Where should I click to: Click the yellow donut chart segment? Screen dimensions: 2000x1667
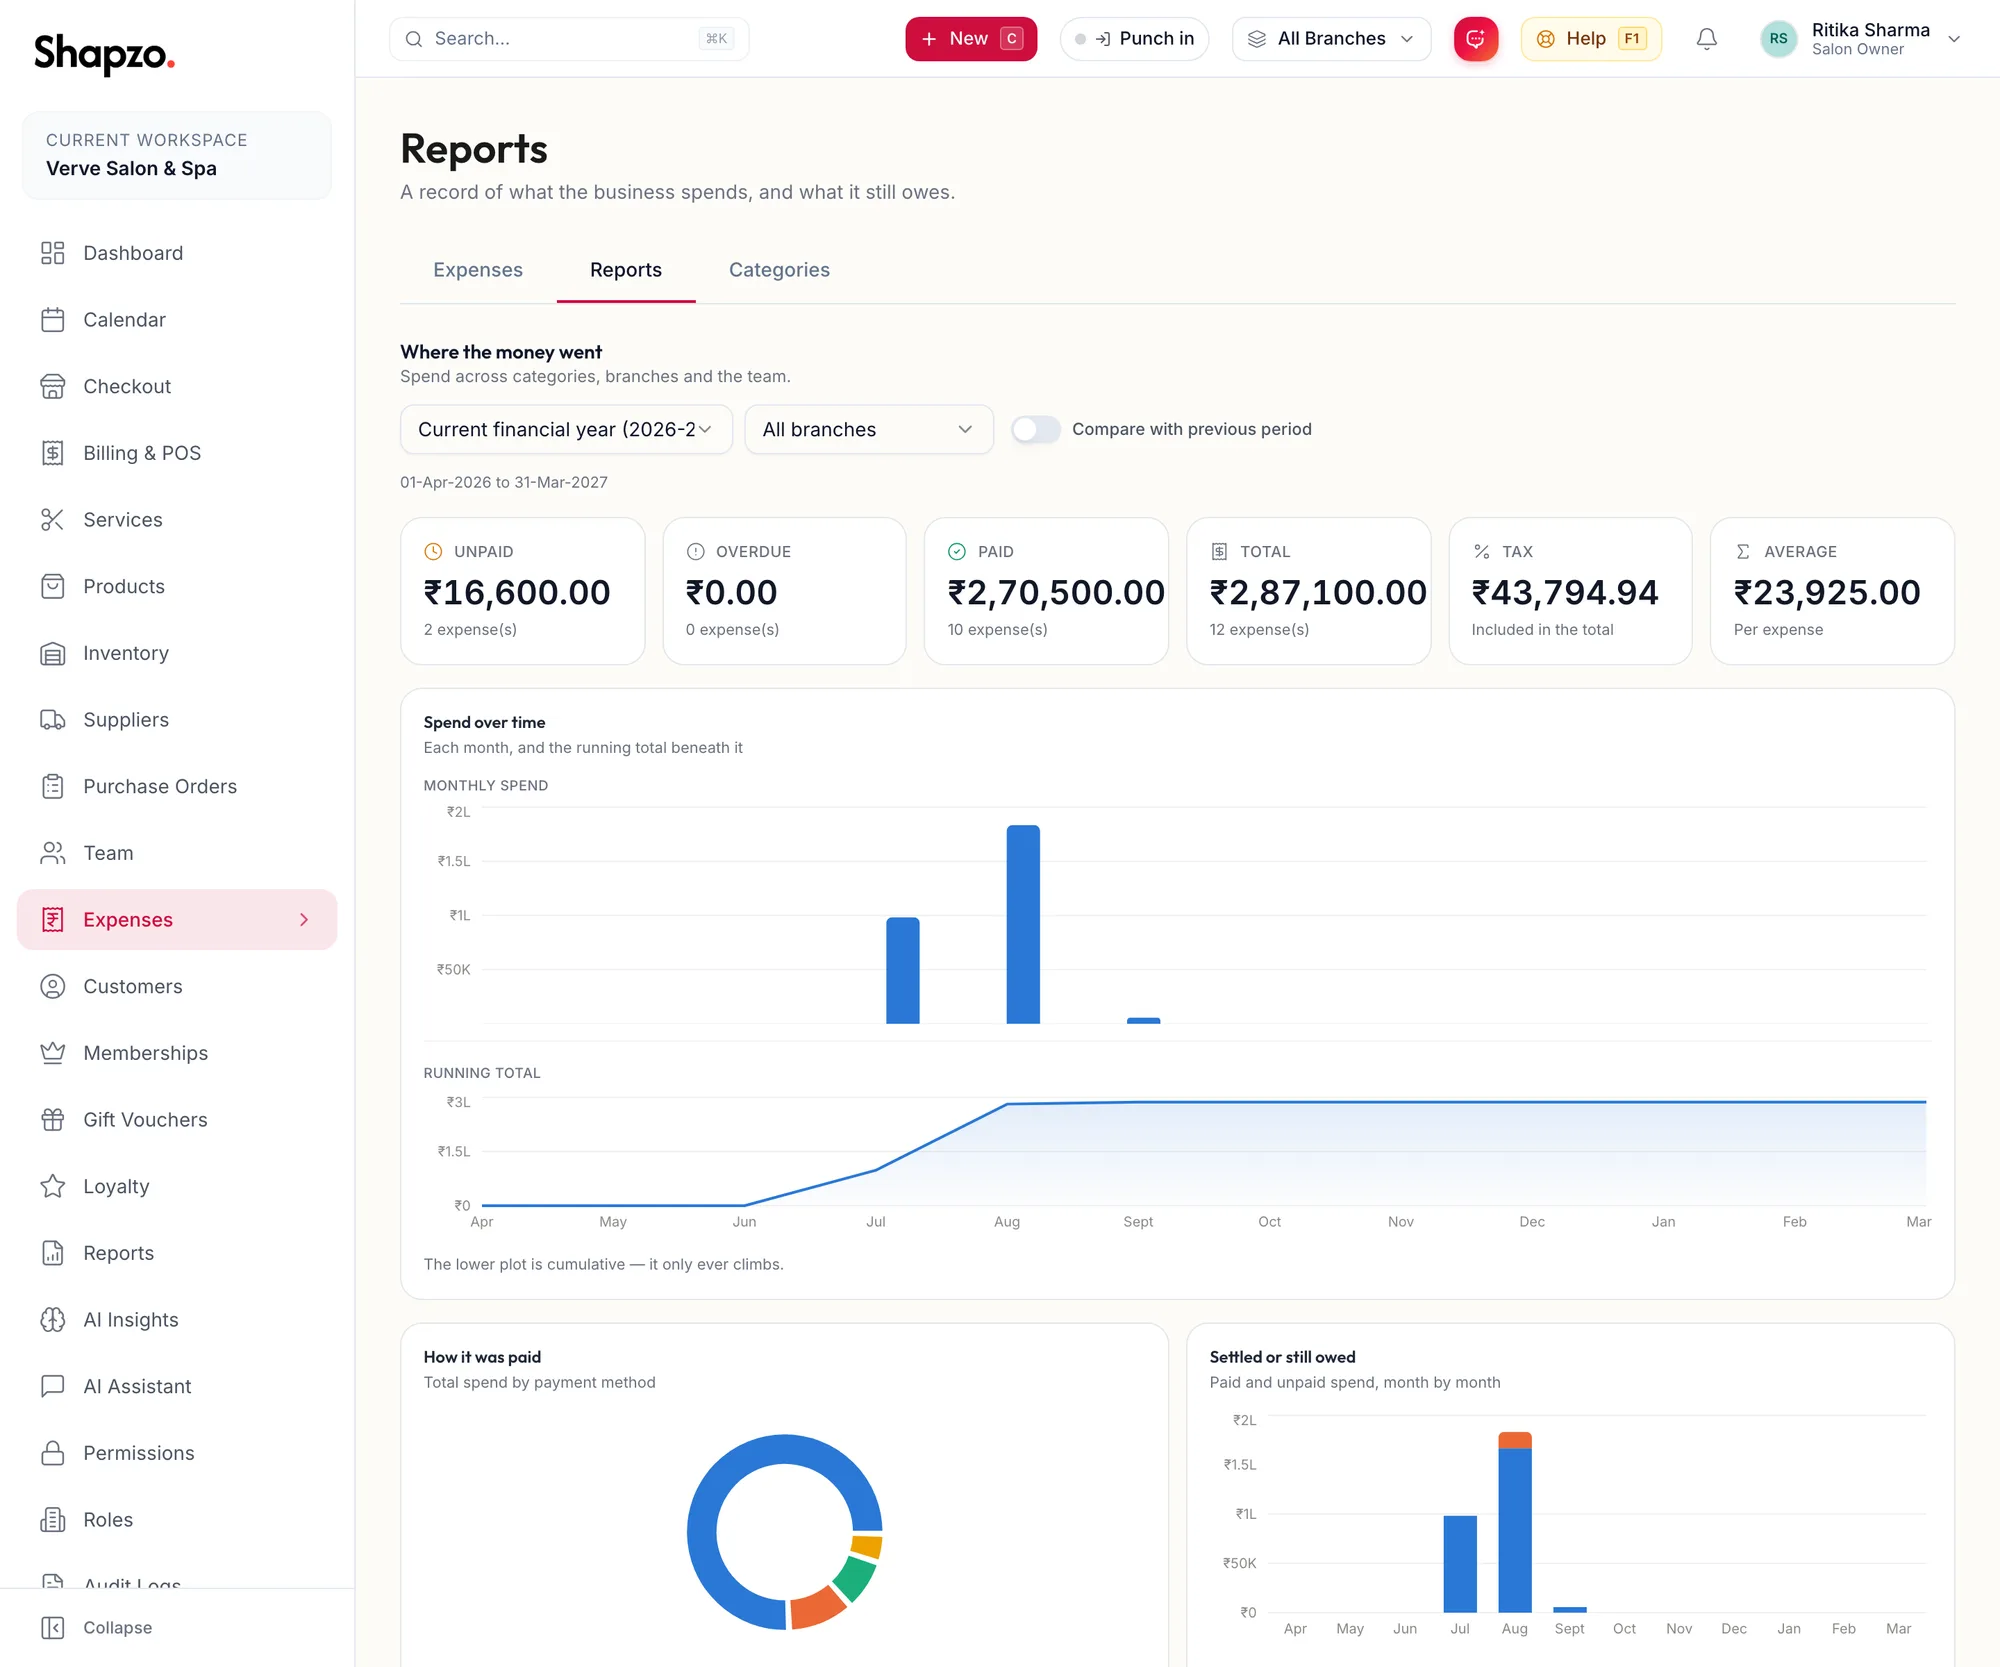(x=868, y=1547)
